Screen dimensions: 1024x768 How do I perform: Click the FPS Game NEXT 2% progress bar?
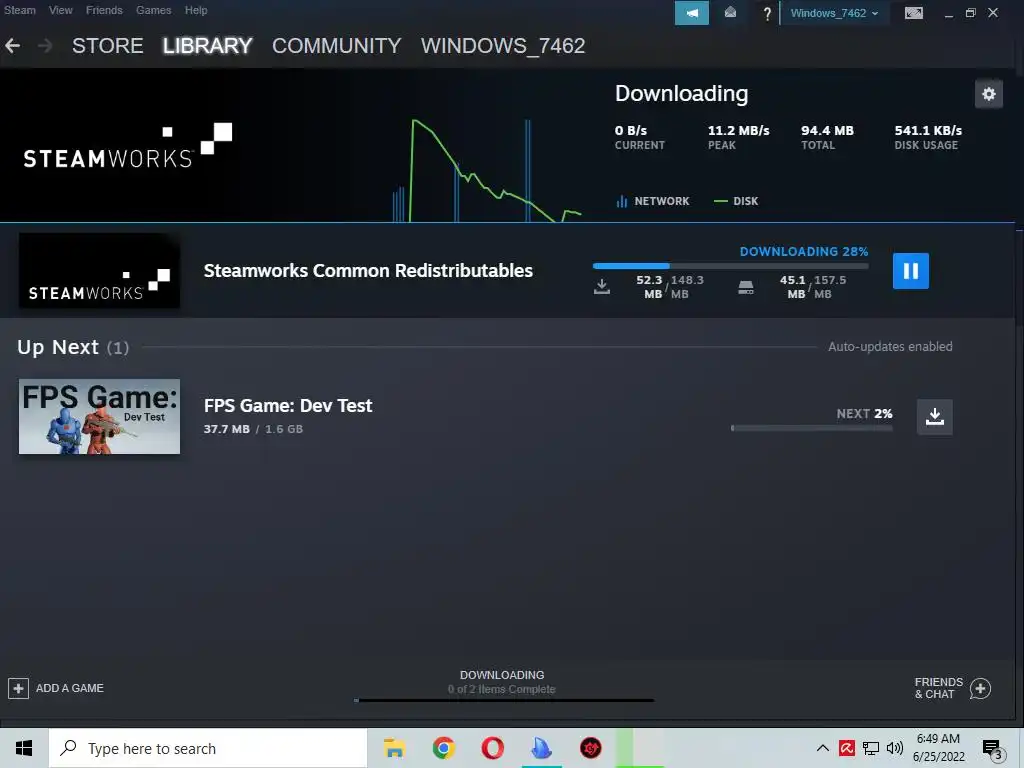812,428
